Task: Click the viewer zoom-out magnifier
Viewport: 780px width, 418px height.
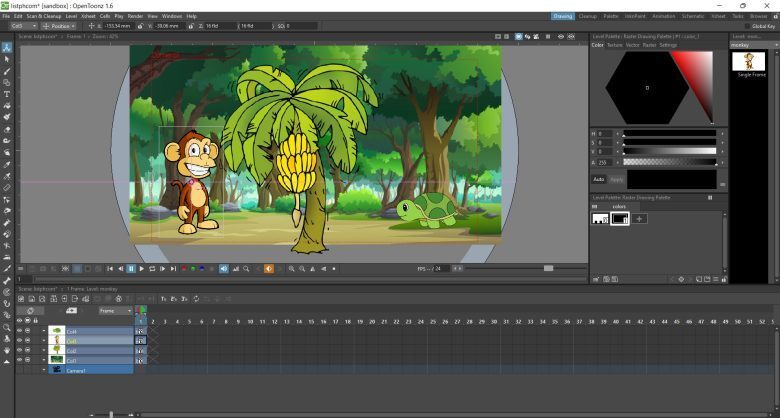Action: pyautogui.click(x=302, y=269)
